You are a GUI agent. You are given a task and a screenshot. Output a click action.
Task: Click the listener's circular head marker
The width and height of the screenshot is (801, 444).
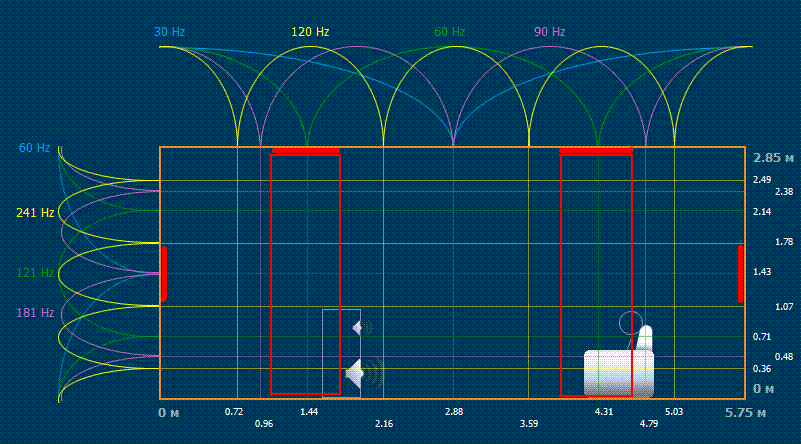(x=630, y=322)
